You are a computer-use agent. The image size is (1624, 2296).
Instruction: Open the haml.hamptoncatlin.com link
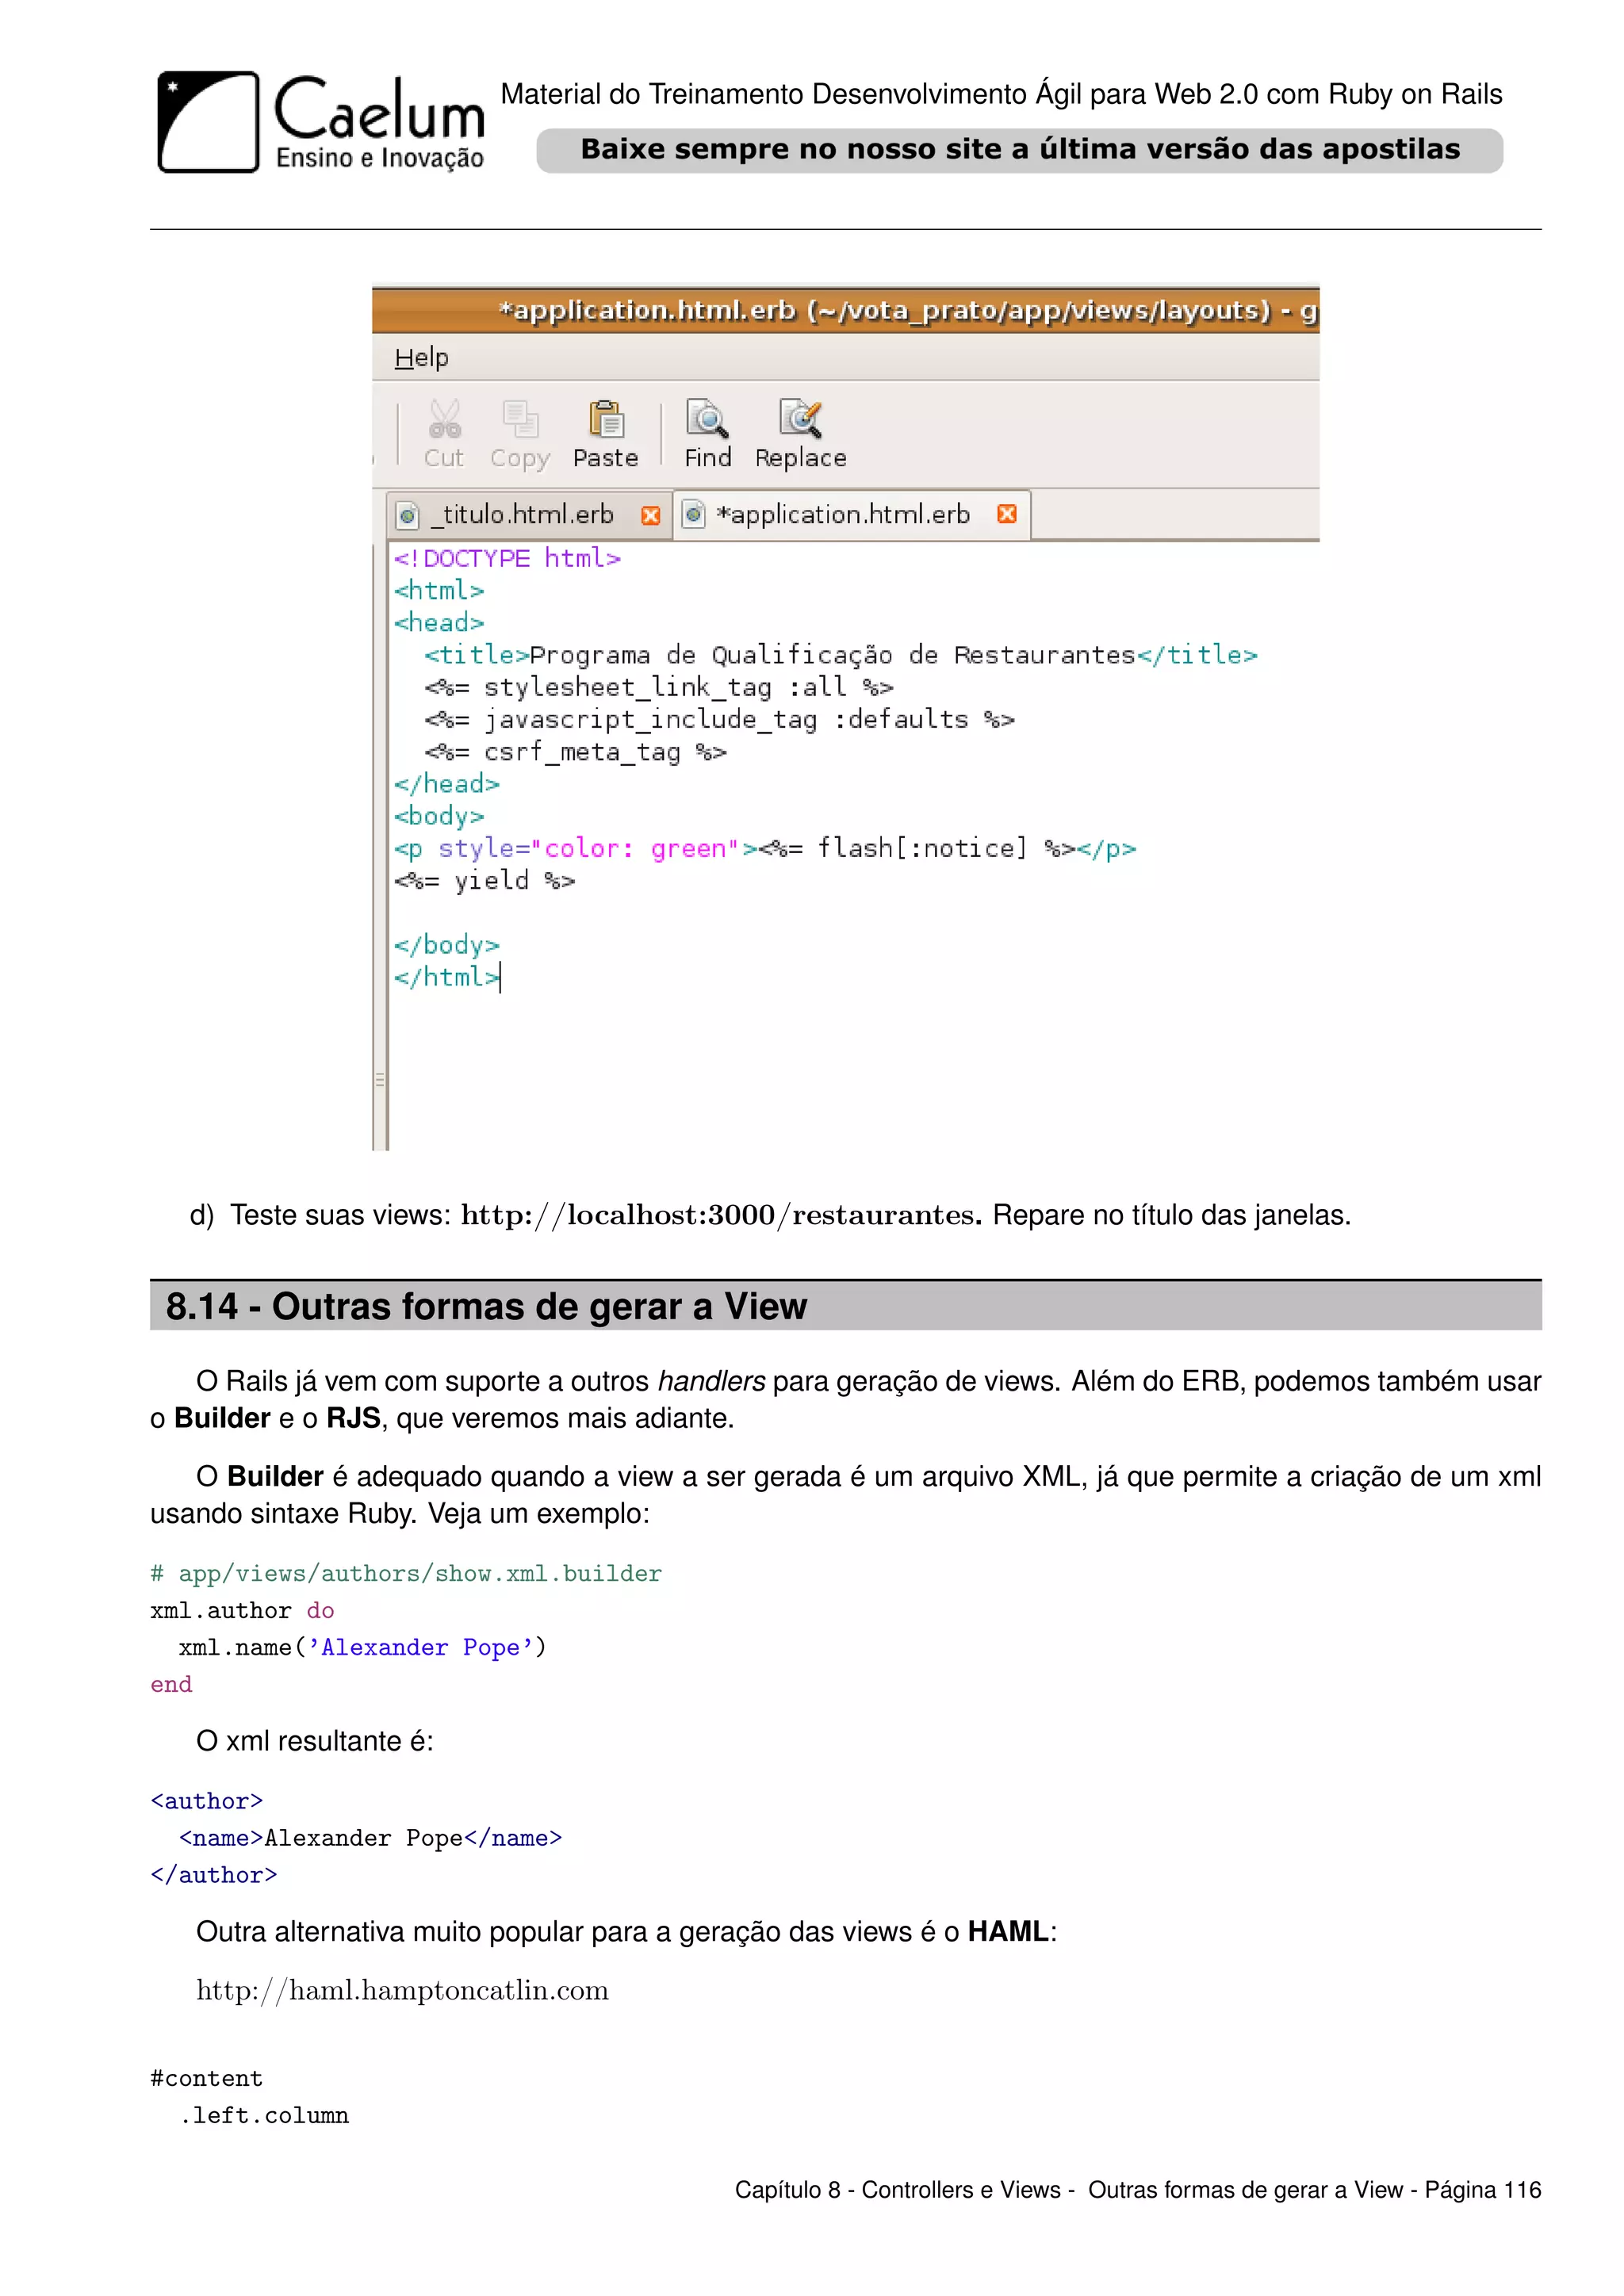coord(402,1990)
